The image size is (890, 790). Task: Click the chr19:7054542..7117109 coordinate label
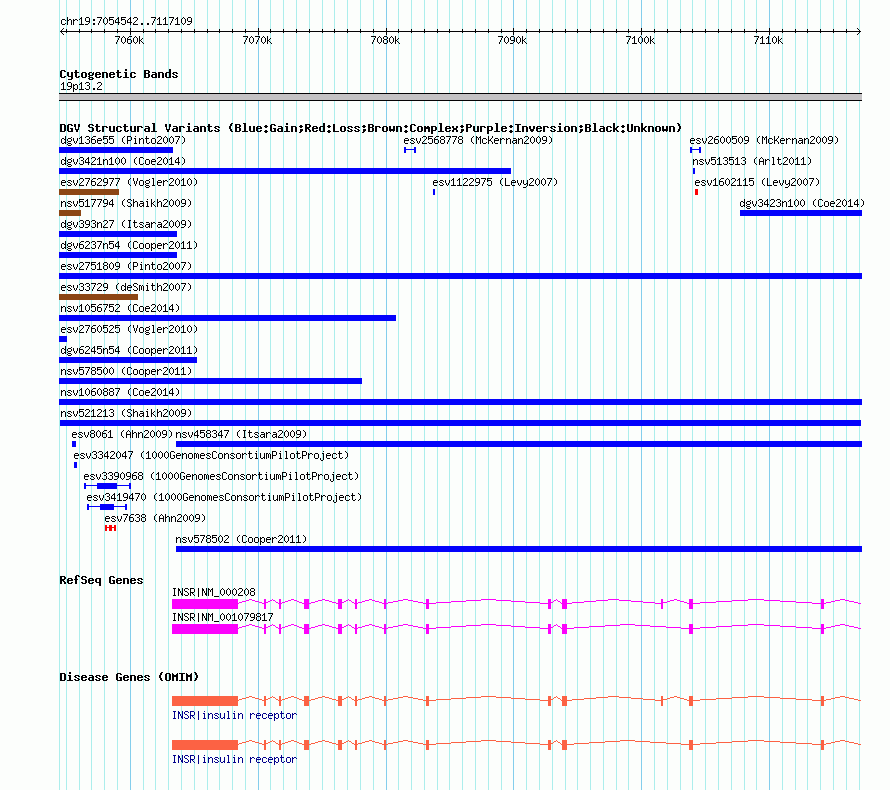126,21
